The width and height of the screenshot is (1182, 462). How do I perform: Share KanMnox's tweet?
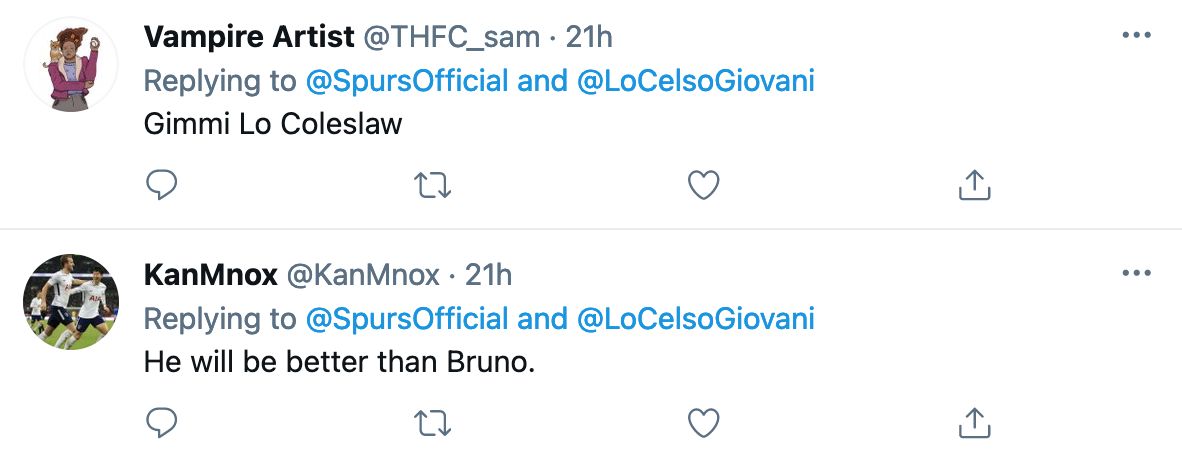(x=974, y=423)
